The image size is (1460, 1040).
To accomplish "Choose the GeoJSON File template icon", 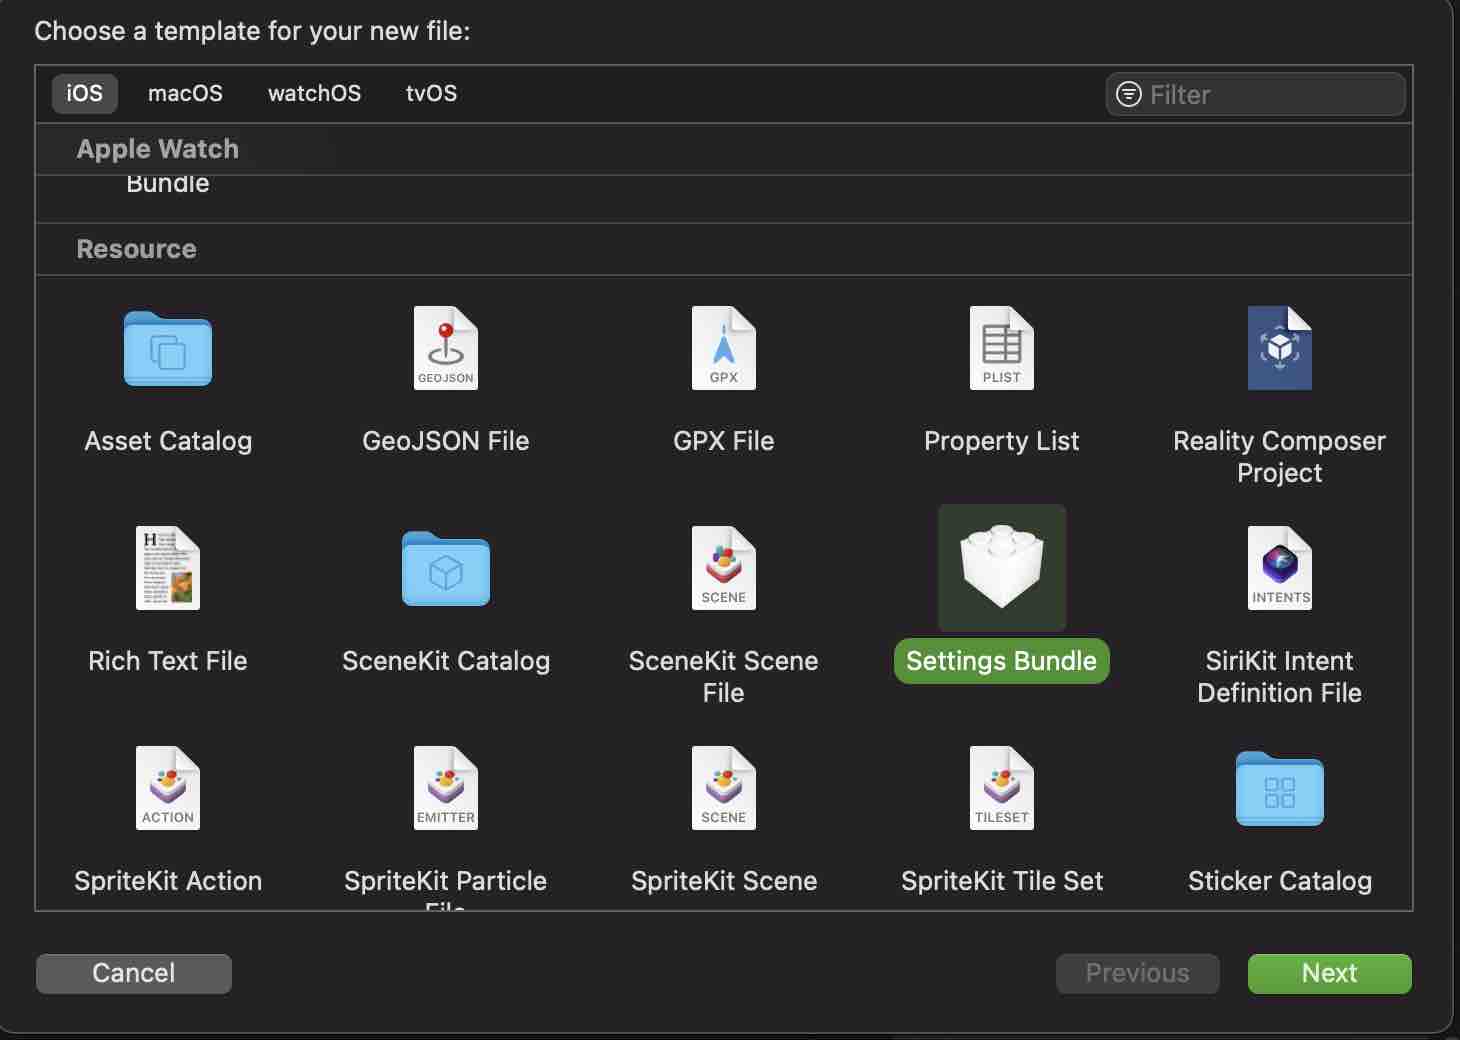I will (x=446, y=348).
